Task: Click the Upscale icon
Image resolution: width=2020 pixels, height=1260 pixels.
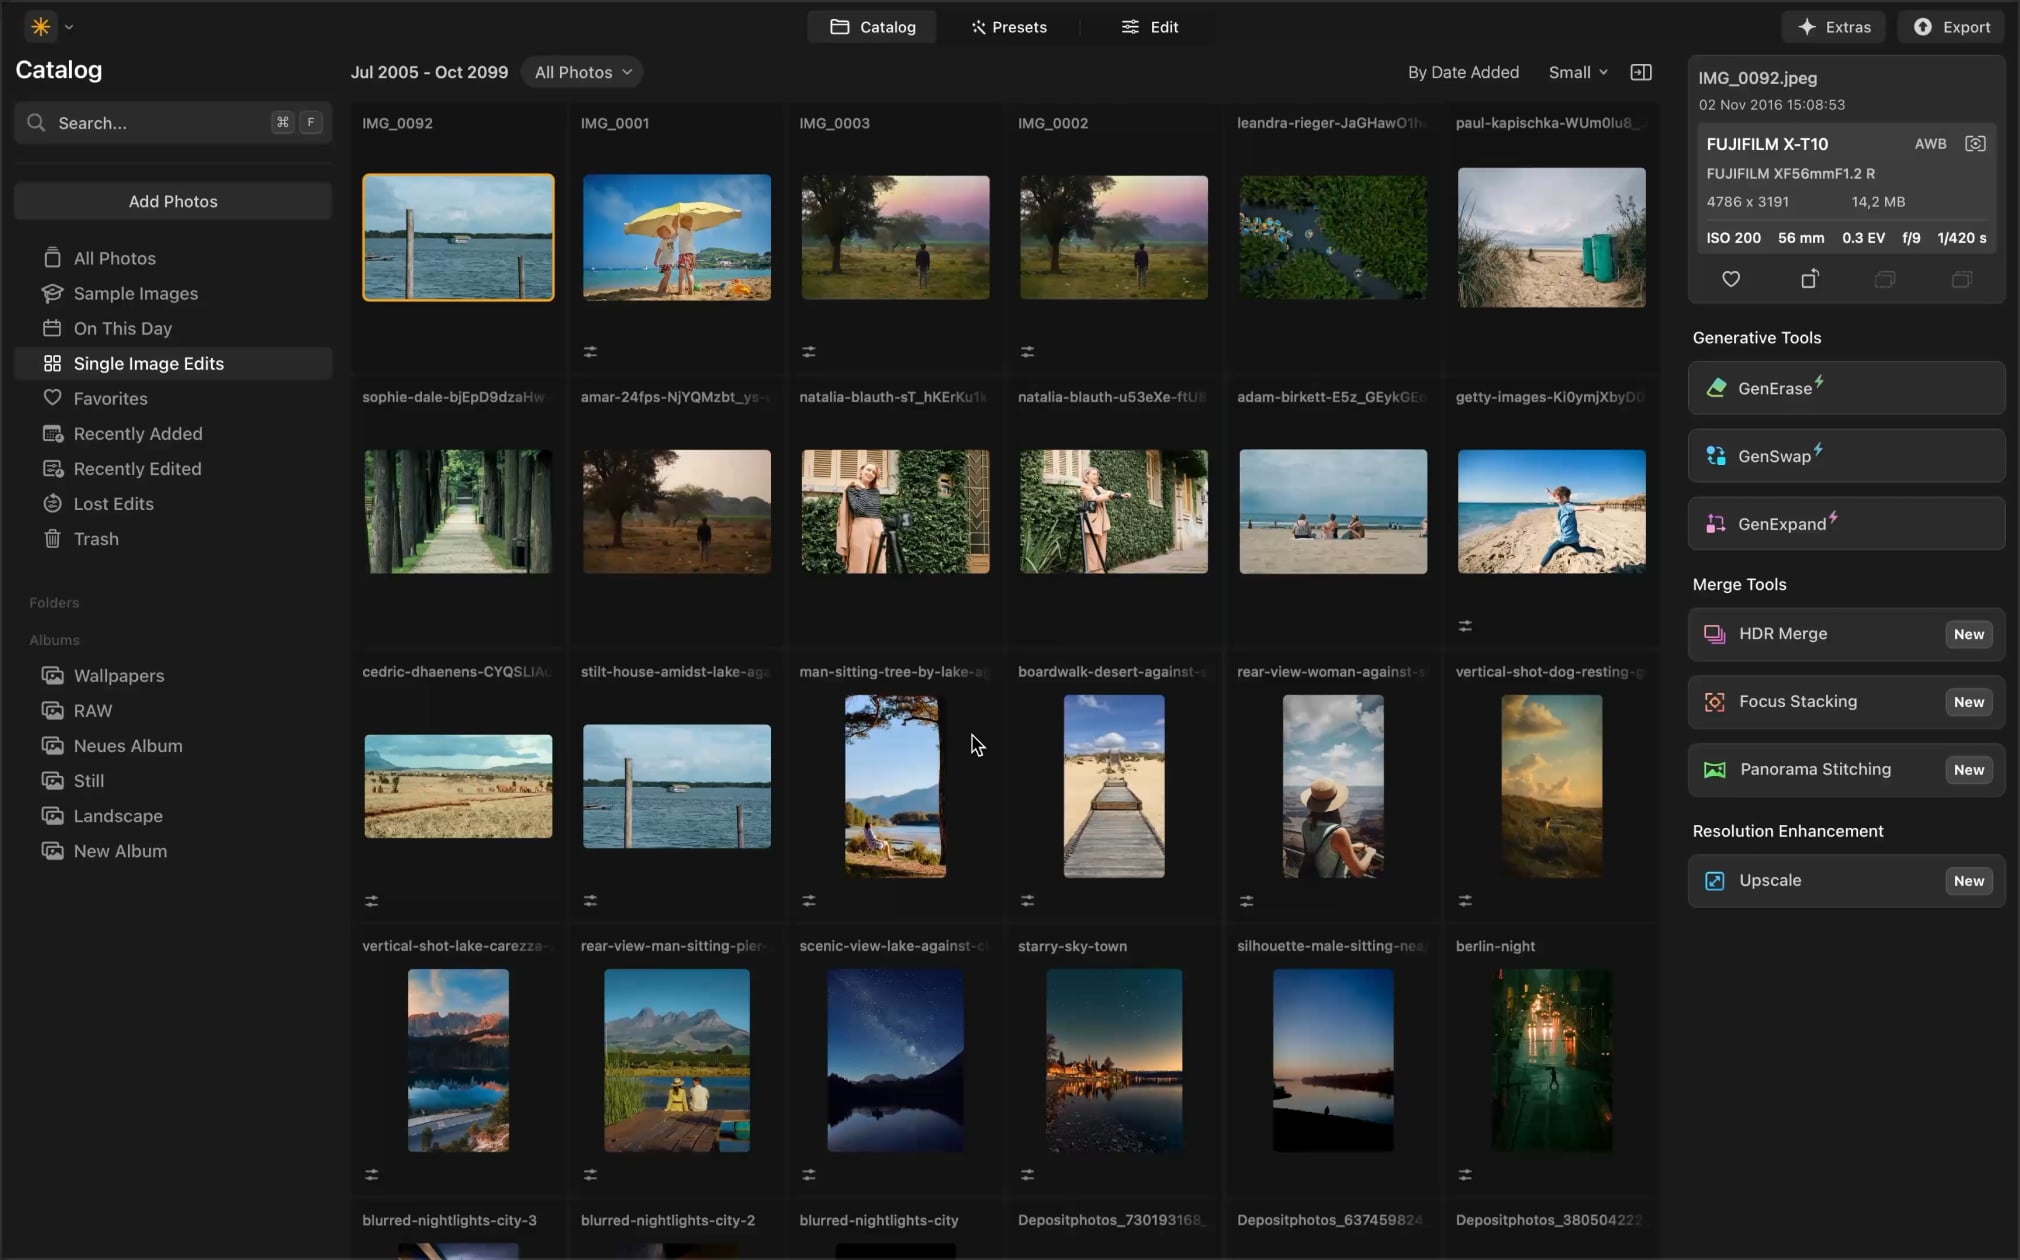Action: coord(1714,881)
